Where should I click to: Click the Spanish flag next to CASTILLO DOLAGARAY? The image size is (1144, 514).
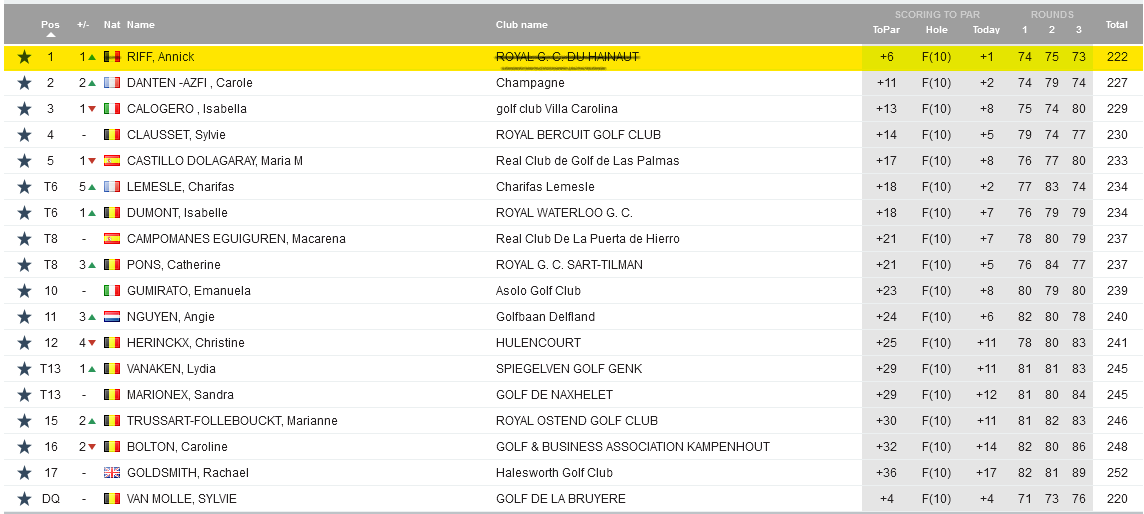point(112,161)
